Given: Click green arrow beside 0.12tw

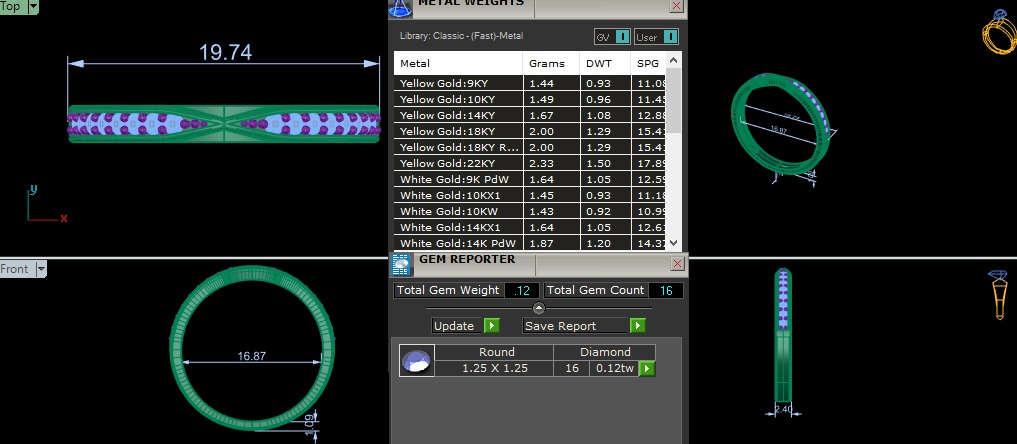Looking at the screenshot, I should click(x=647, y=369).
